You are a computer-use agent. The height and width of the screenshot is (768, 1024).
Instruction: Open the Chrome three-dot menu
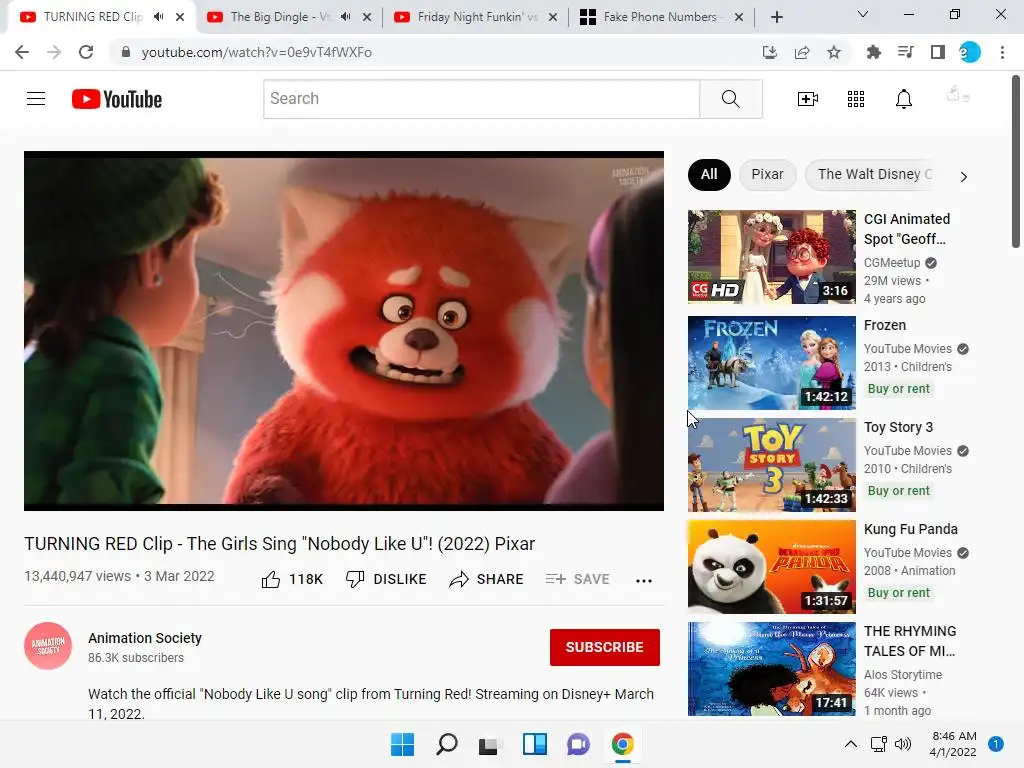click(1002, 52)
